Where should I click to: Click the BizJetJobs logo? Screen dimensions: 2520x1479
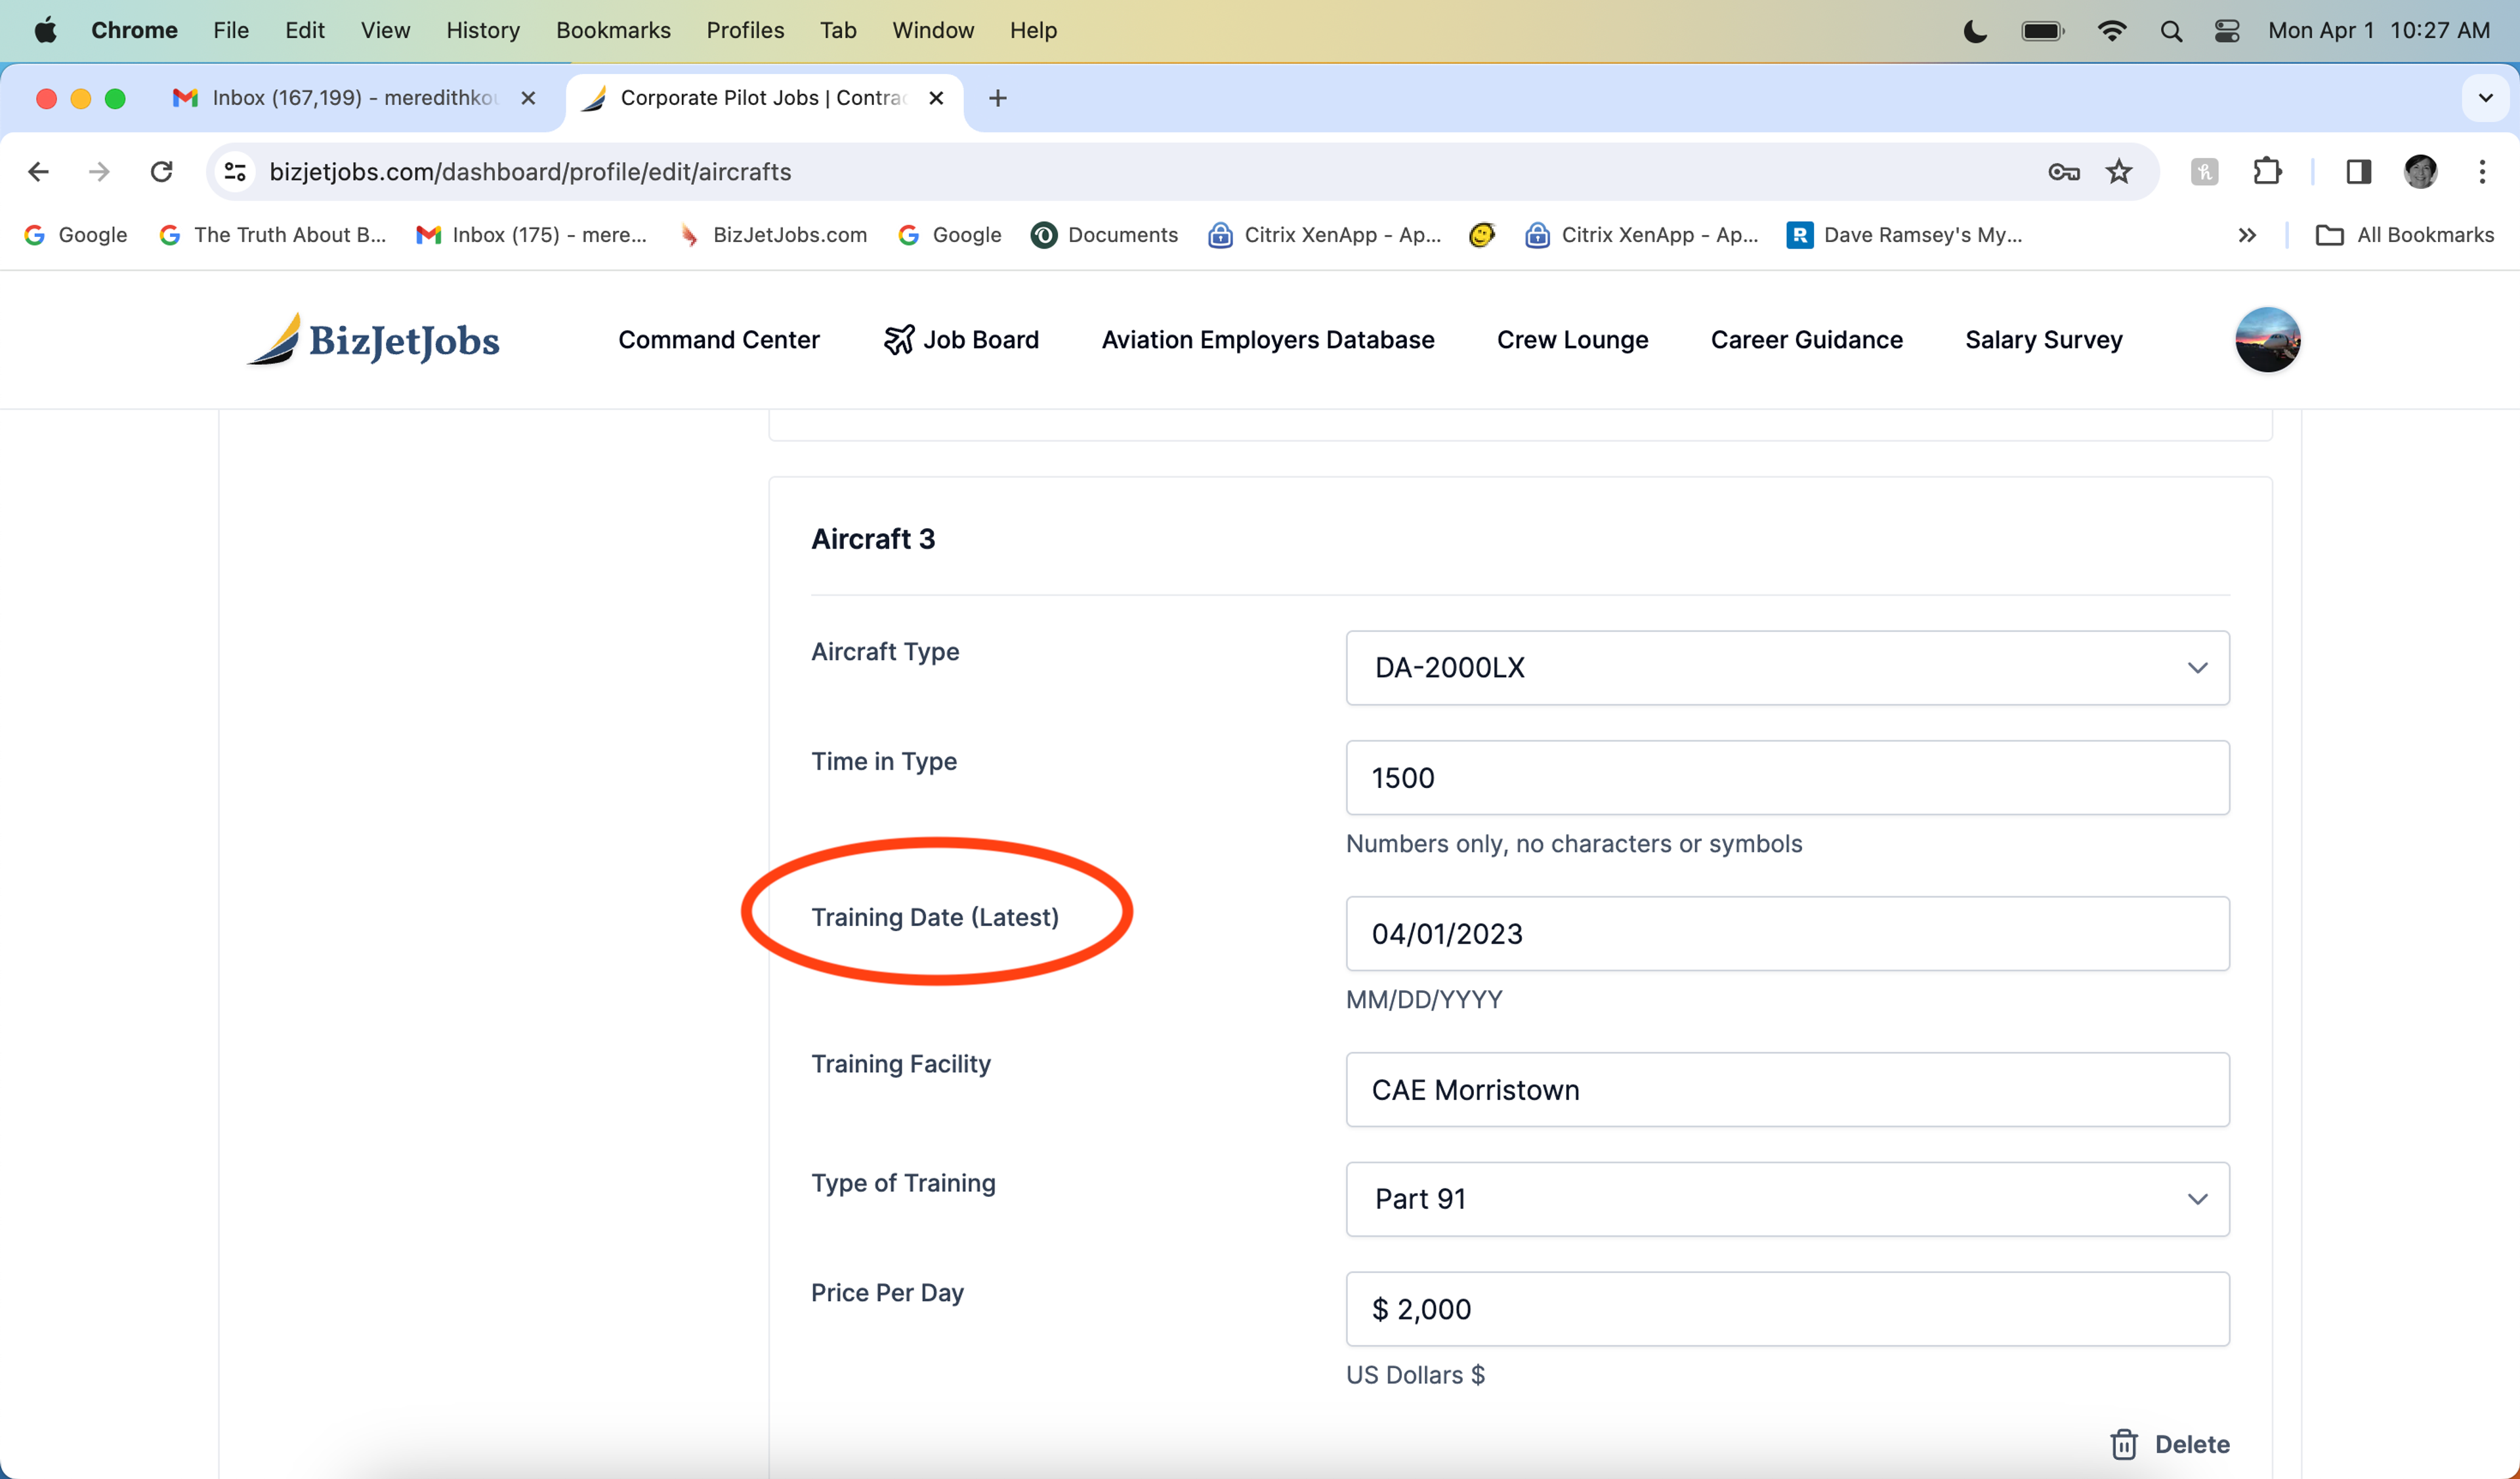(374, 340)
